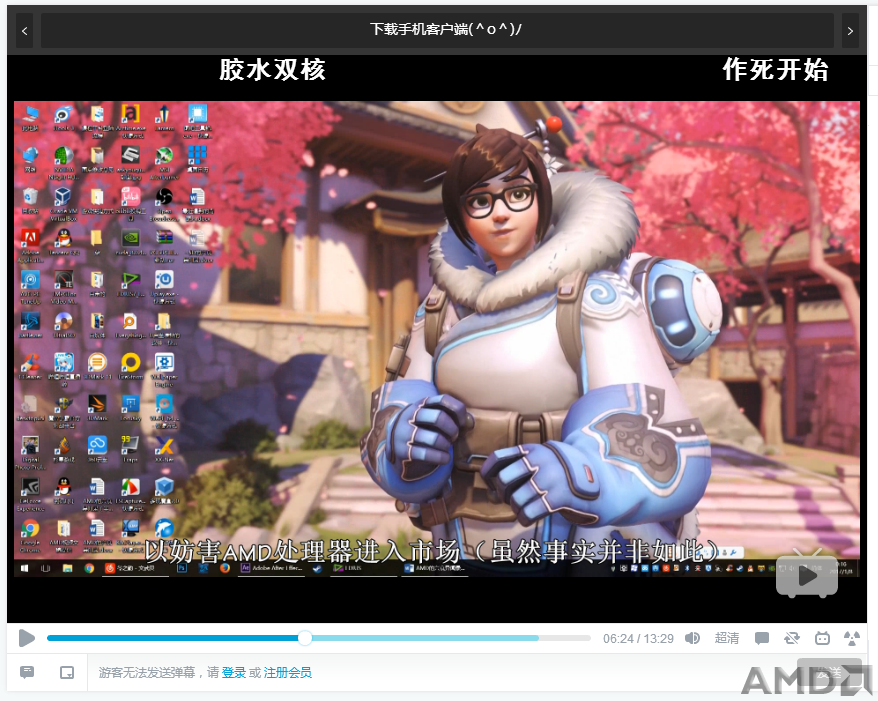This screenshot has width=878, height=701.
Task: Toggle loop playback with the circular arrows icon
Action: pos(792,638)
